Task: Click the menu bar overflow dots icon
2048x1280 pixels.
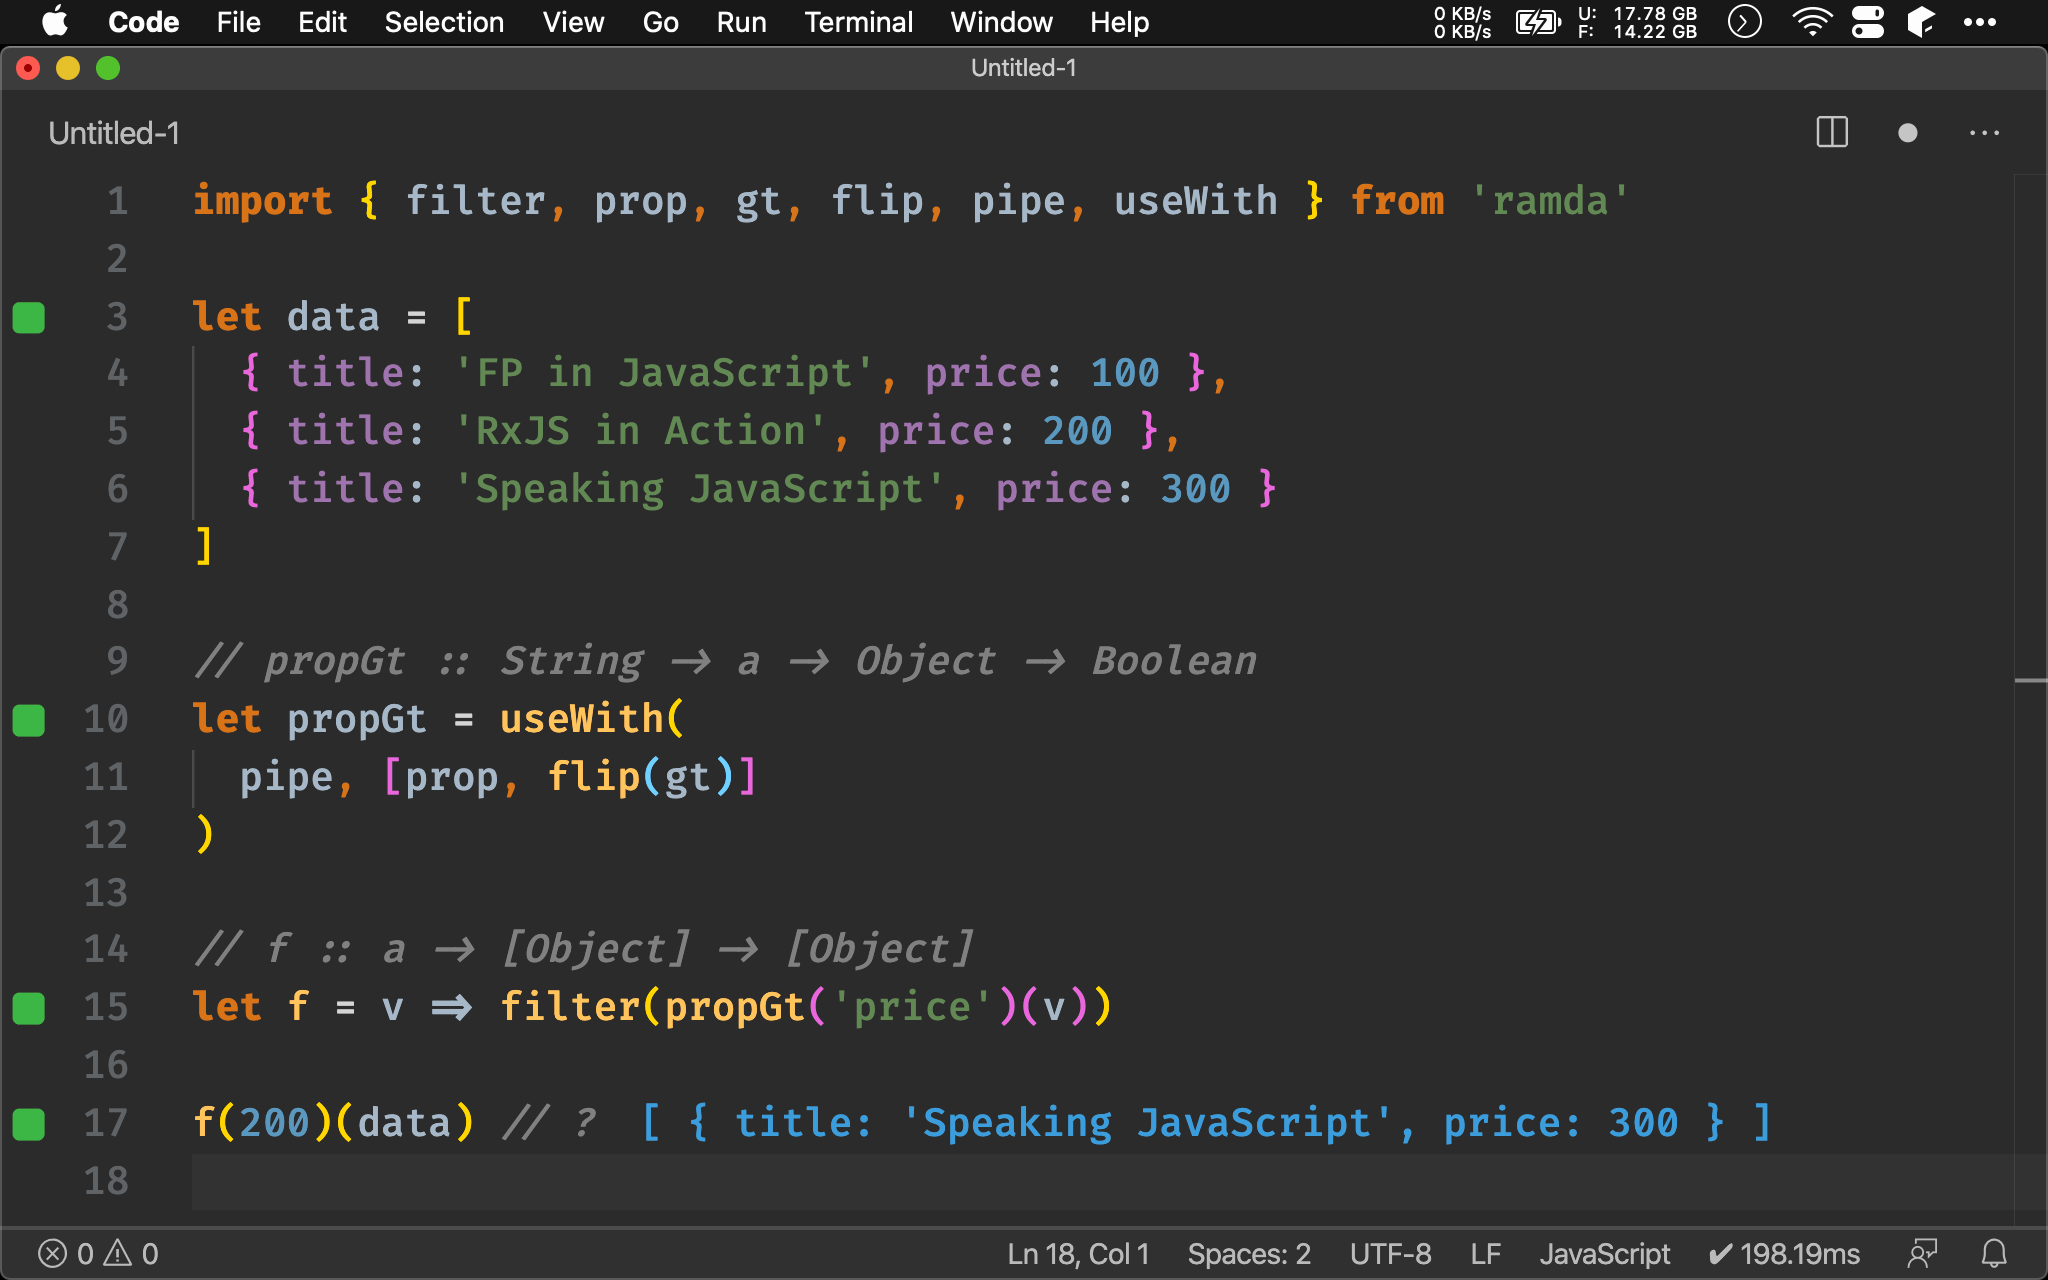Action: coord(1979,22)
